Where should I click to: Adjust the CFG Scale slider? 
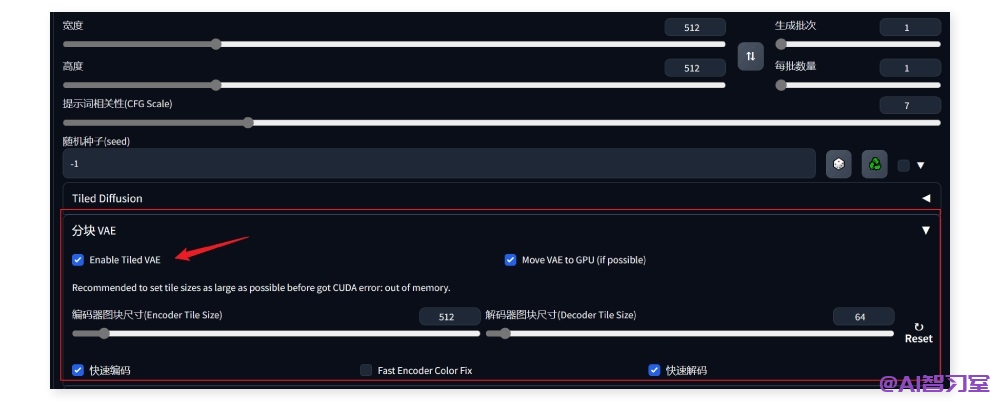coord(501,123)
